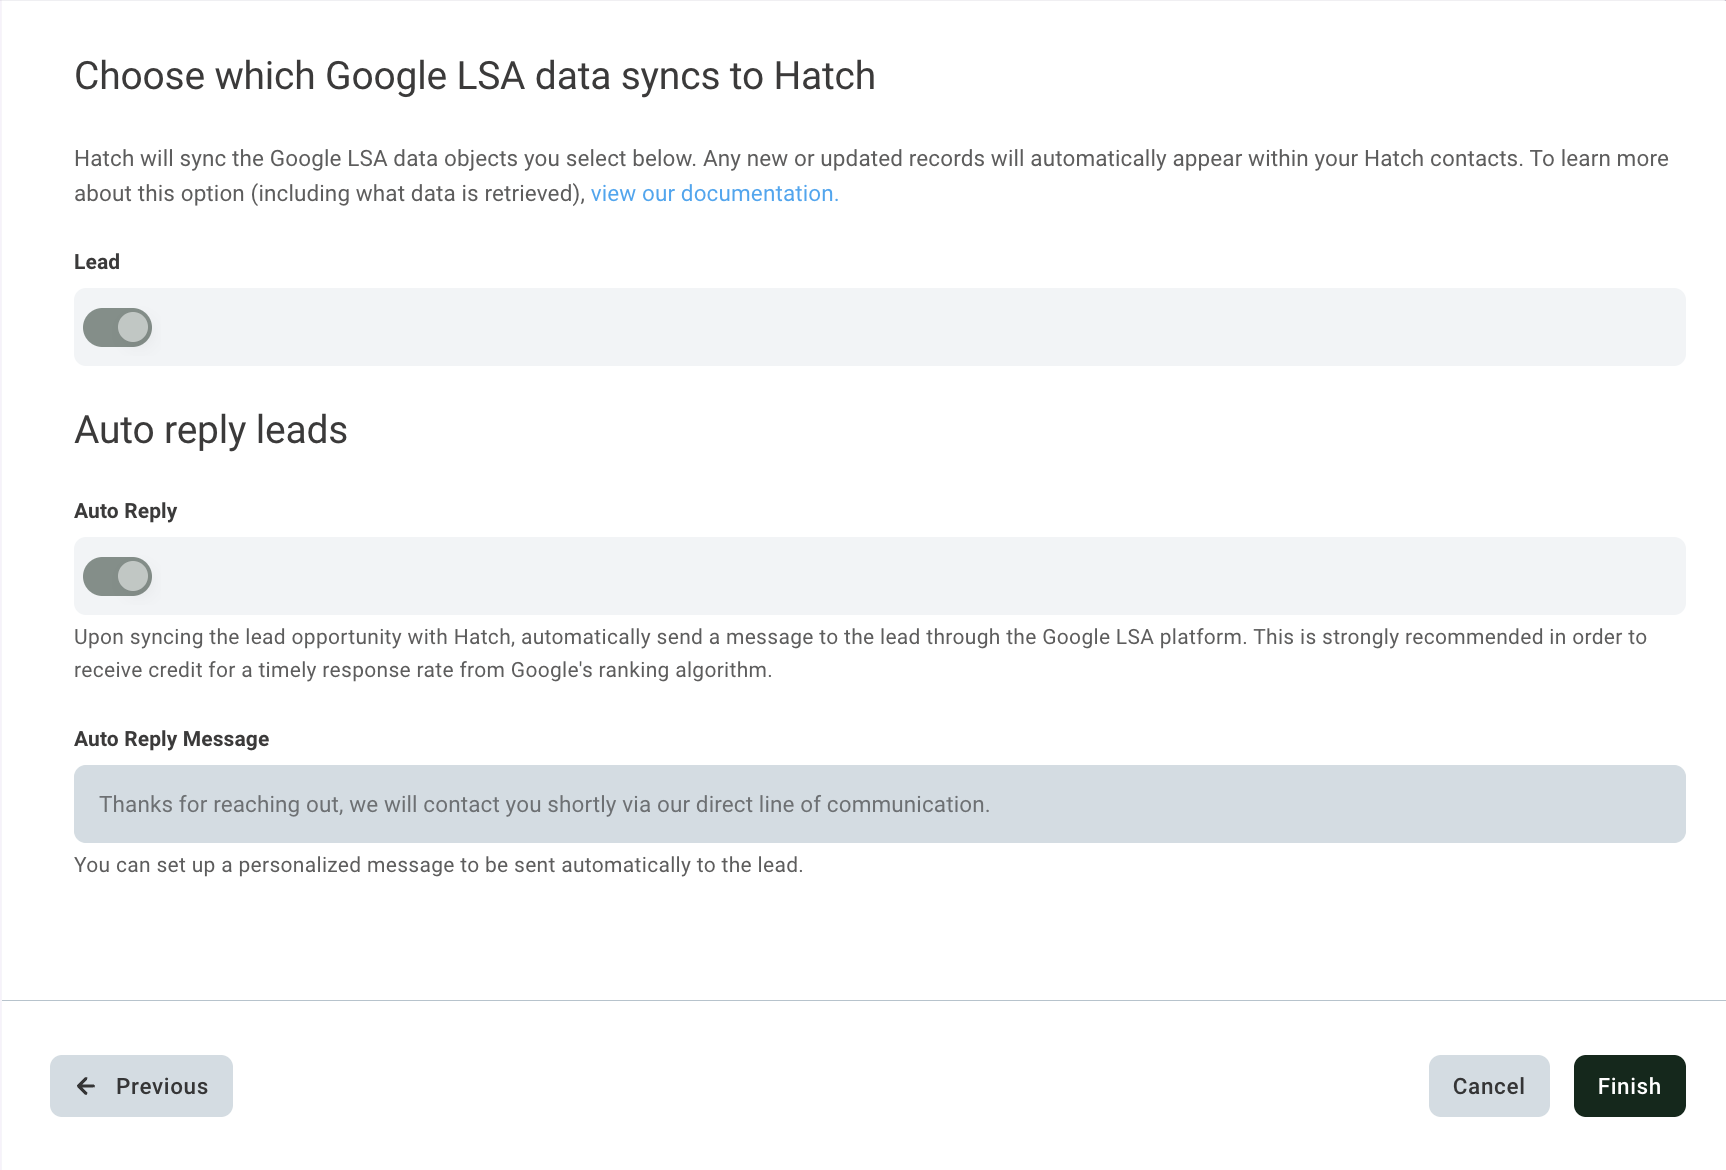The width and height of the screenshot is (1726, 1170).
Task: Click the Cancel button
Action: tap(1489, 1086)
